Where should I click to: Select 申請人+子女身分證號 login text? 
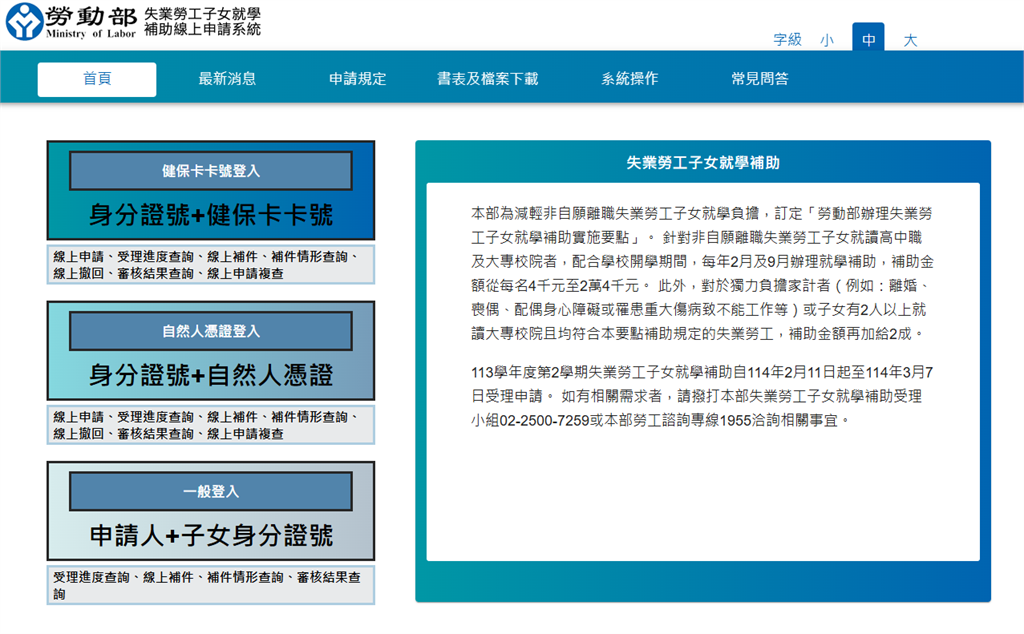211,535
